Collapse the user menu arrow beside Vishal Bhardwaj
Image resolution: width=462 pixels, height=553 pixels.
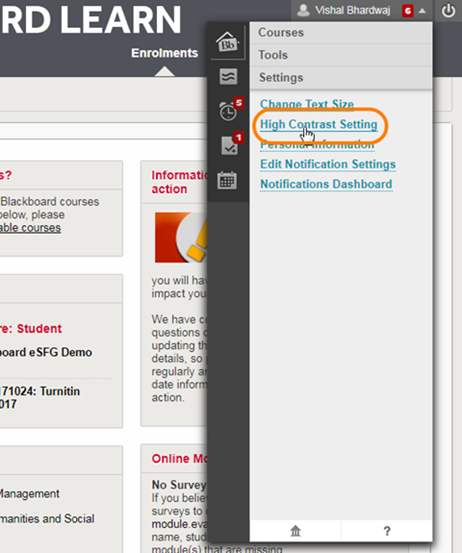click(422, 11)
